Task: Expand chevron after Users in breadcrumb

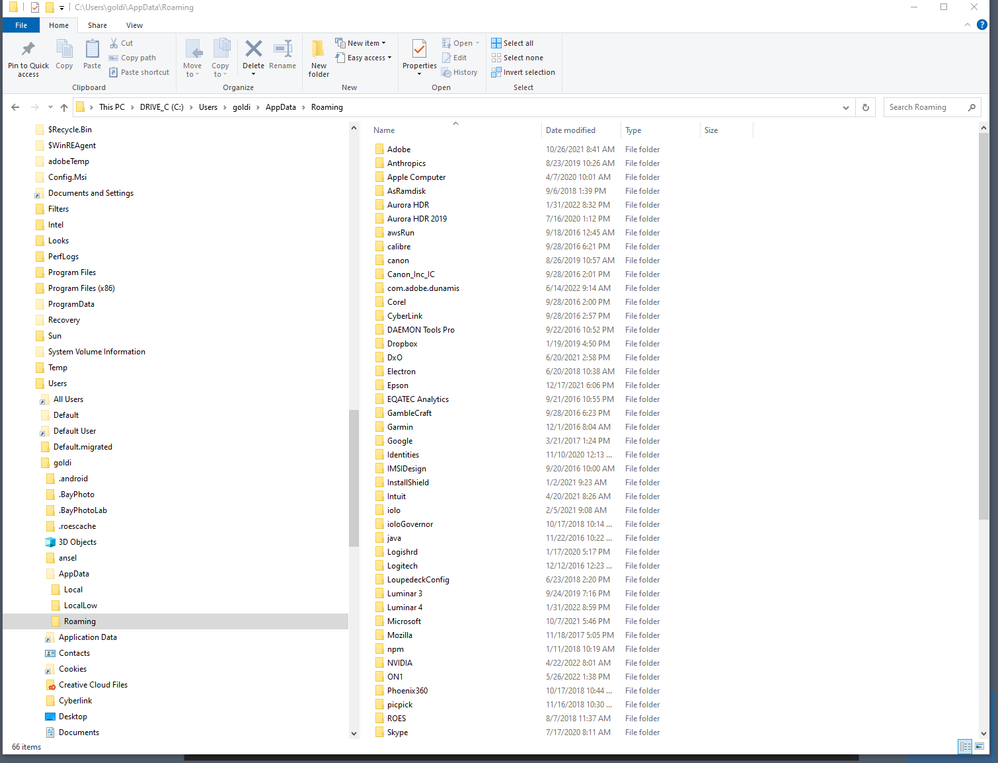Action: (225, 107)
